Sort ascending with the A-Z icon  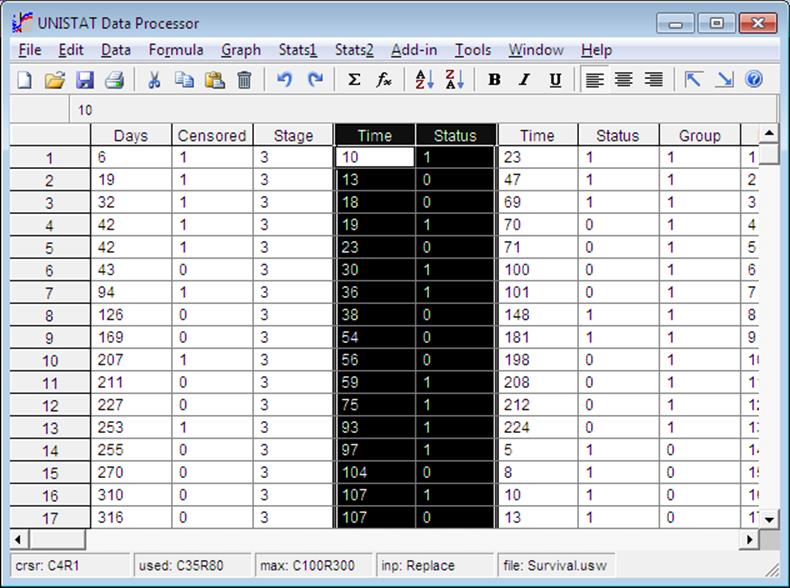tap(424, 80)
